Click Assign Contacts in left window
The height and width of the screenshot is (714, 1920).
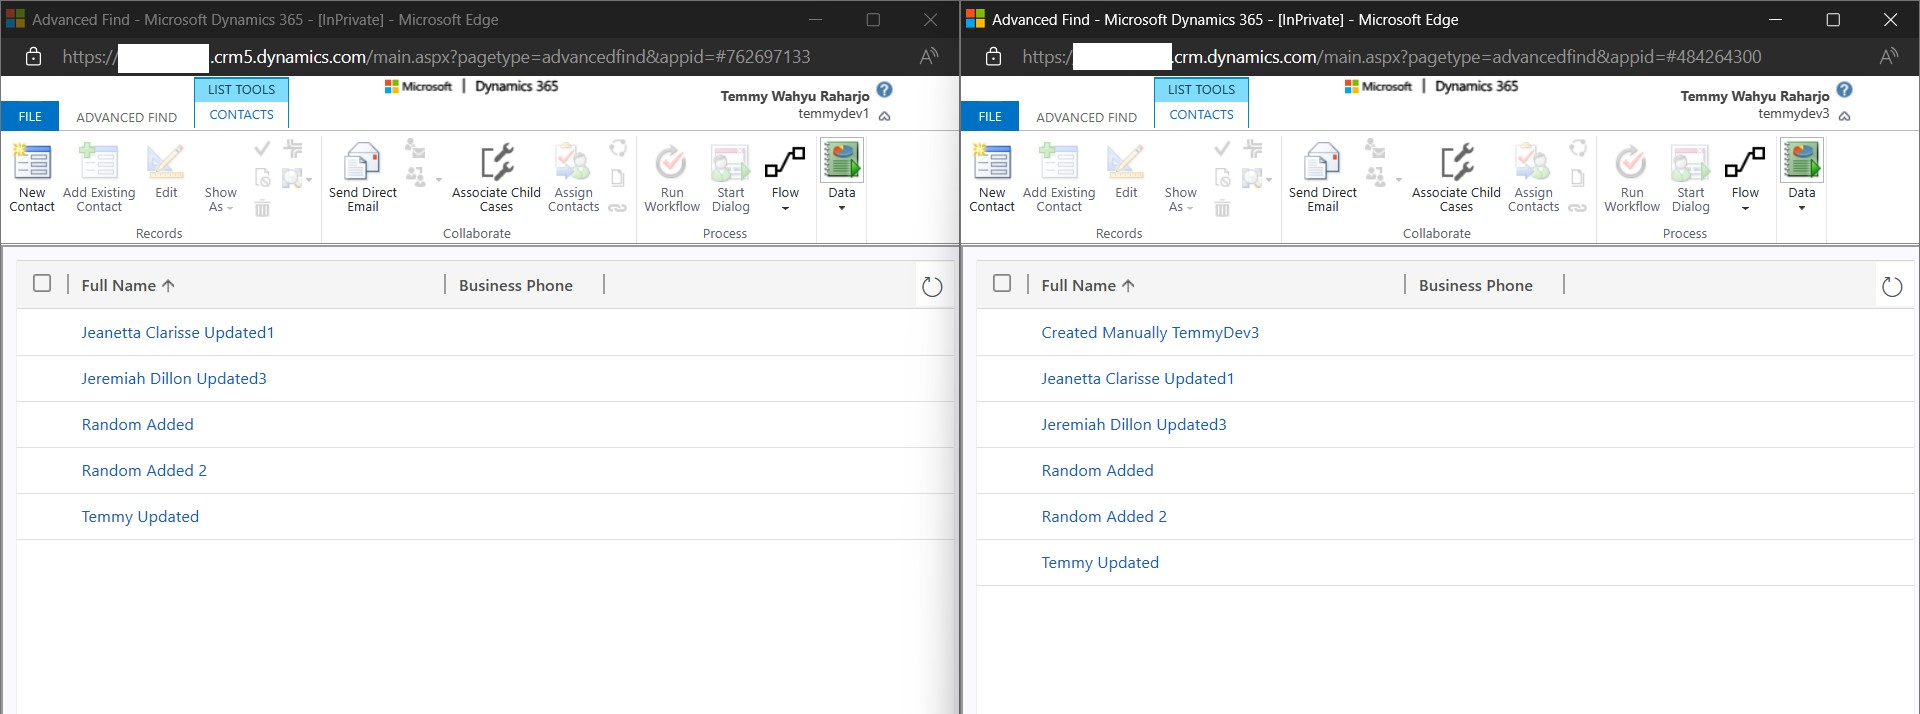(x=573, y=178)
